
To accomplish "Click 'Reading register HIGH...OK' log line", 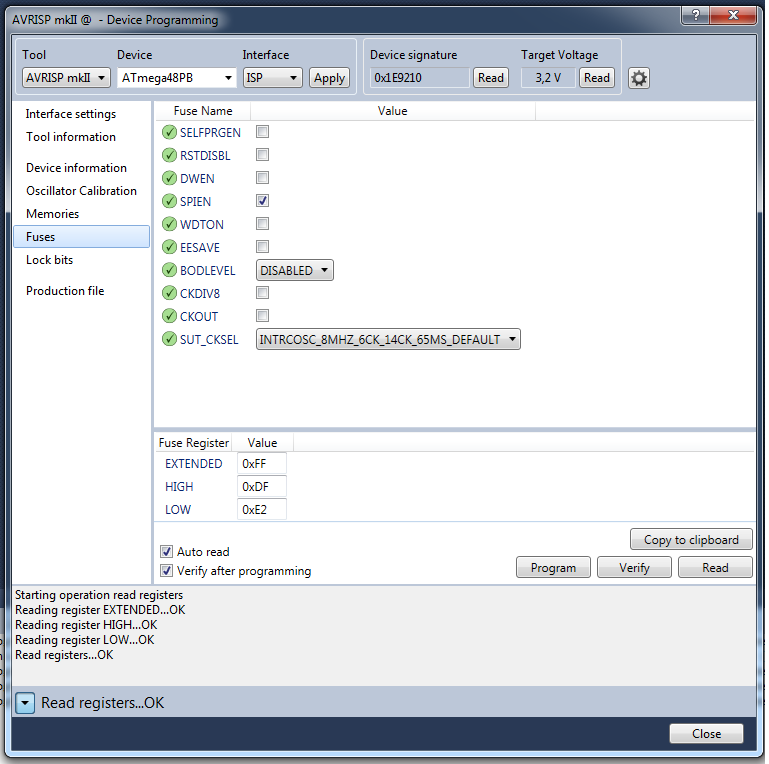I will [86, 625].
